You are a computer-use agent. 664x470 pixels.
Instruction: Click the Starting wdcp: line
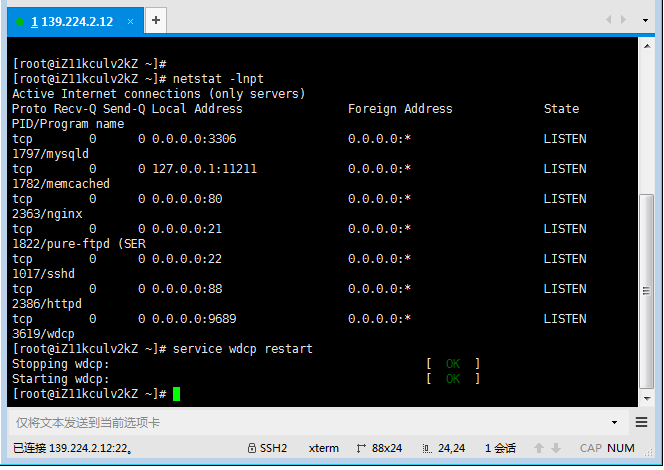click(x=61, y=379)
